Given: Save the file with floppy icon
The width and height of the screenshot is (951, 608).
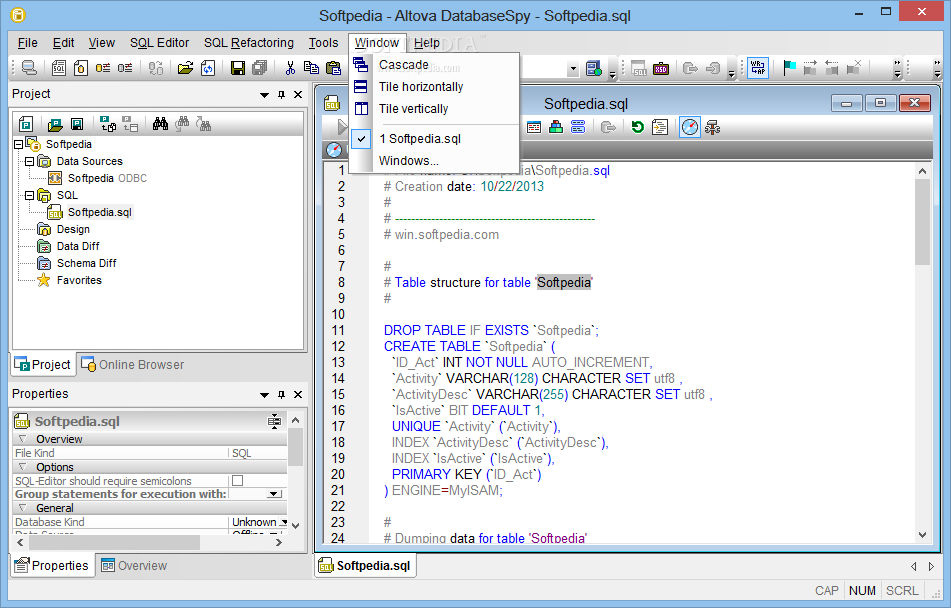Looking at the screenshot, I should 238,67.
